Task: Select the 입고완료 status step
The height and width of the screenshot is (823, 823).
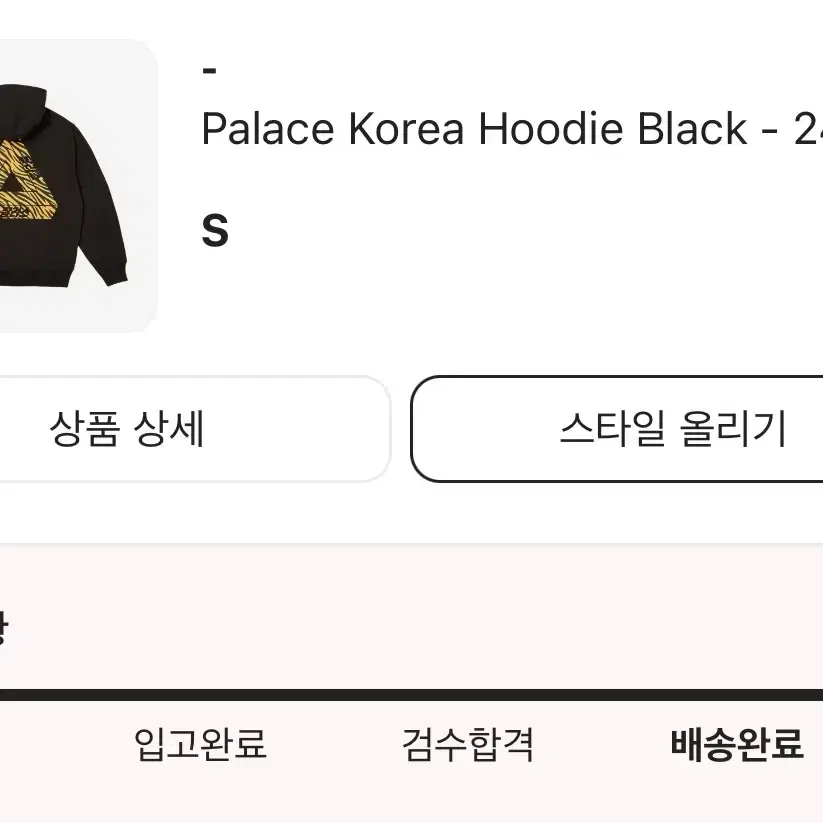Action: point(201,744)
